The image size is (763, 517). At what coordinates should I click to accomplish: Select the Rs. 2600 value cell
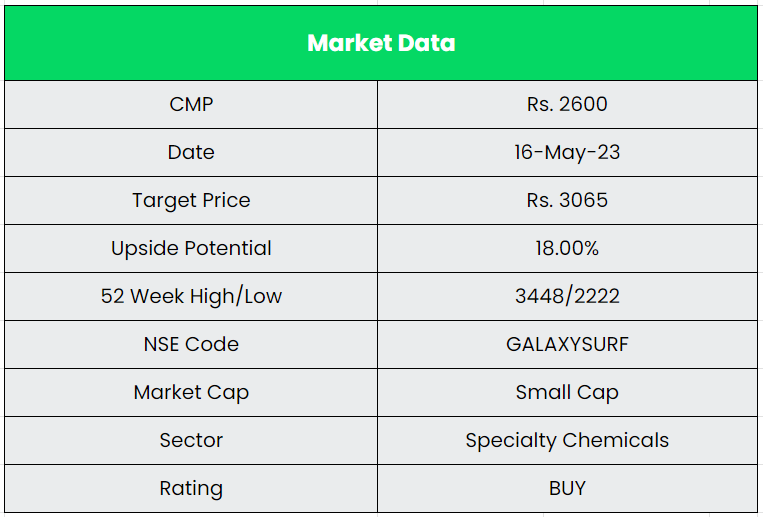pyautogui.click(x=567, y=104)
